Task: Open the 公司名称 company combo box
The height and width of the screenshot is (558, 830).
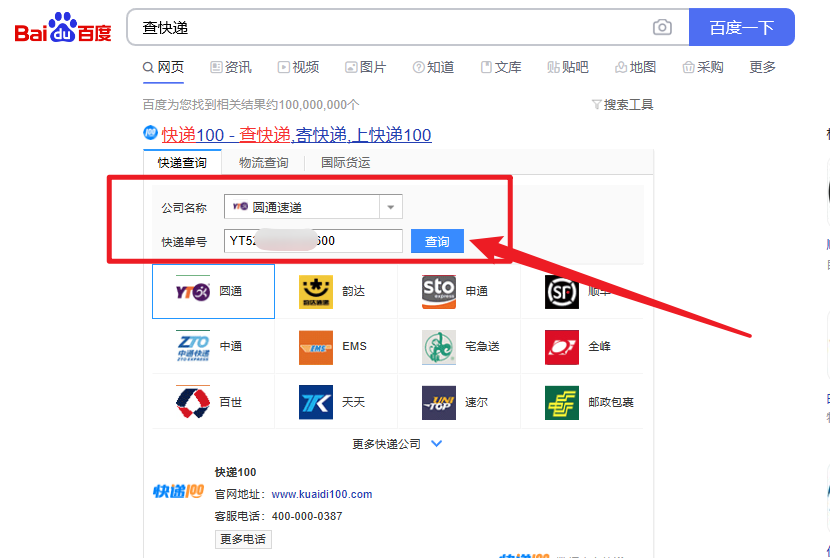Action: point(313,206)
